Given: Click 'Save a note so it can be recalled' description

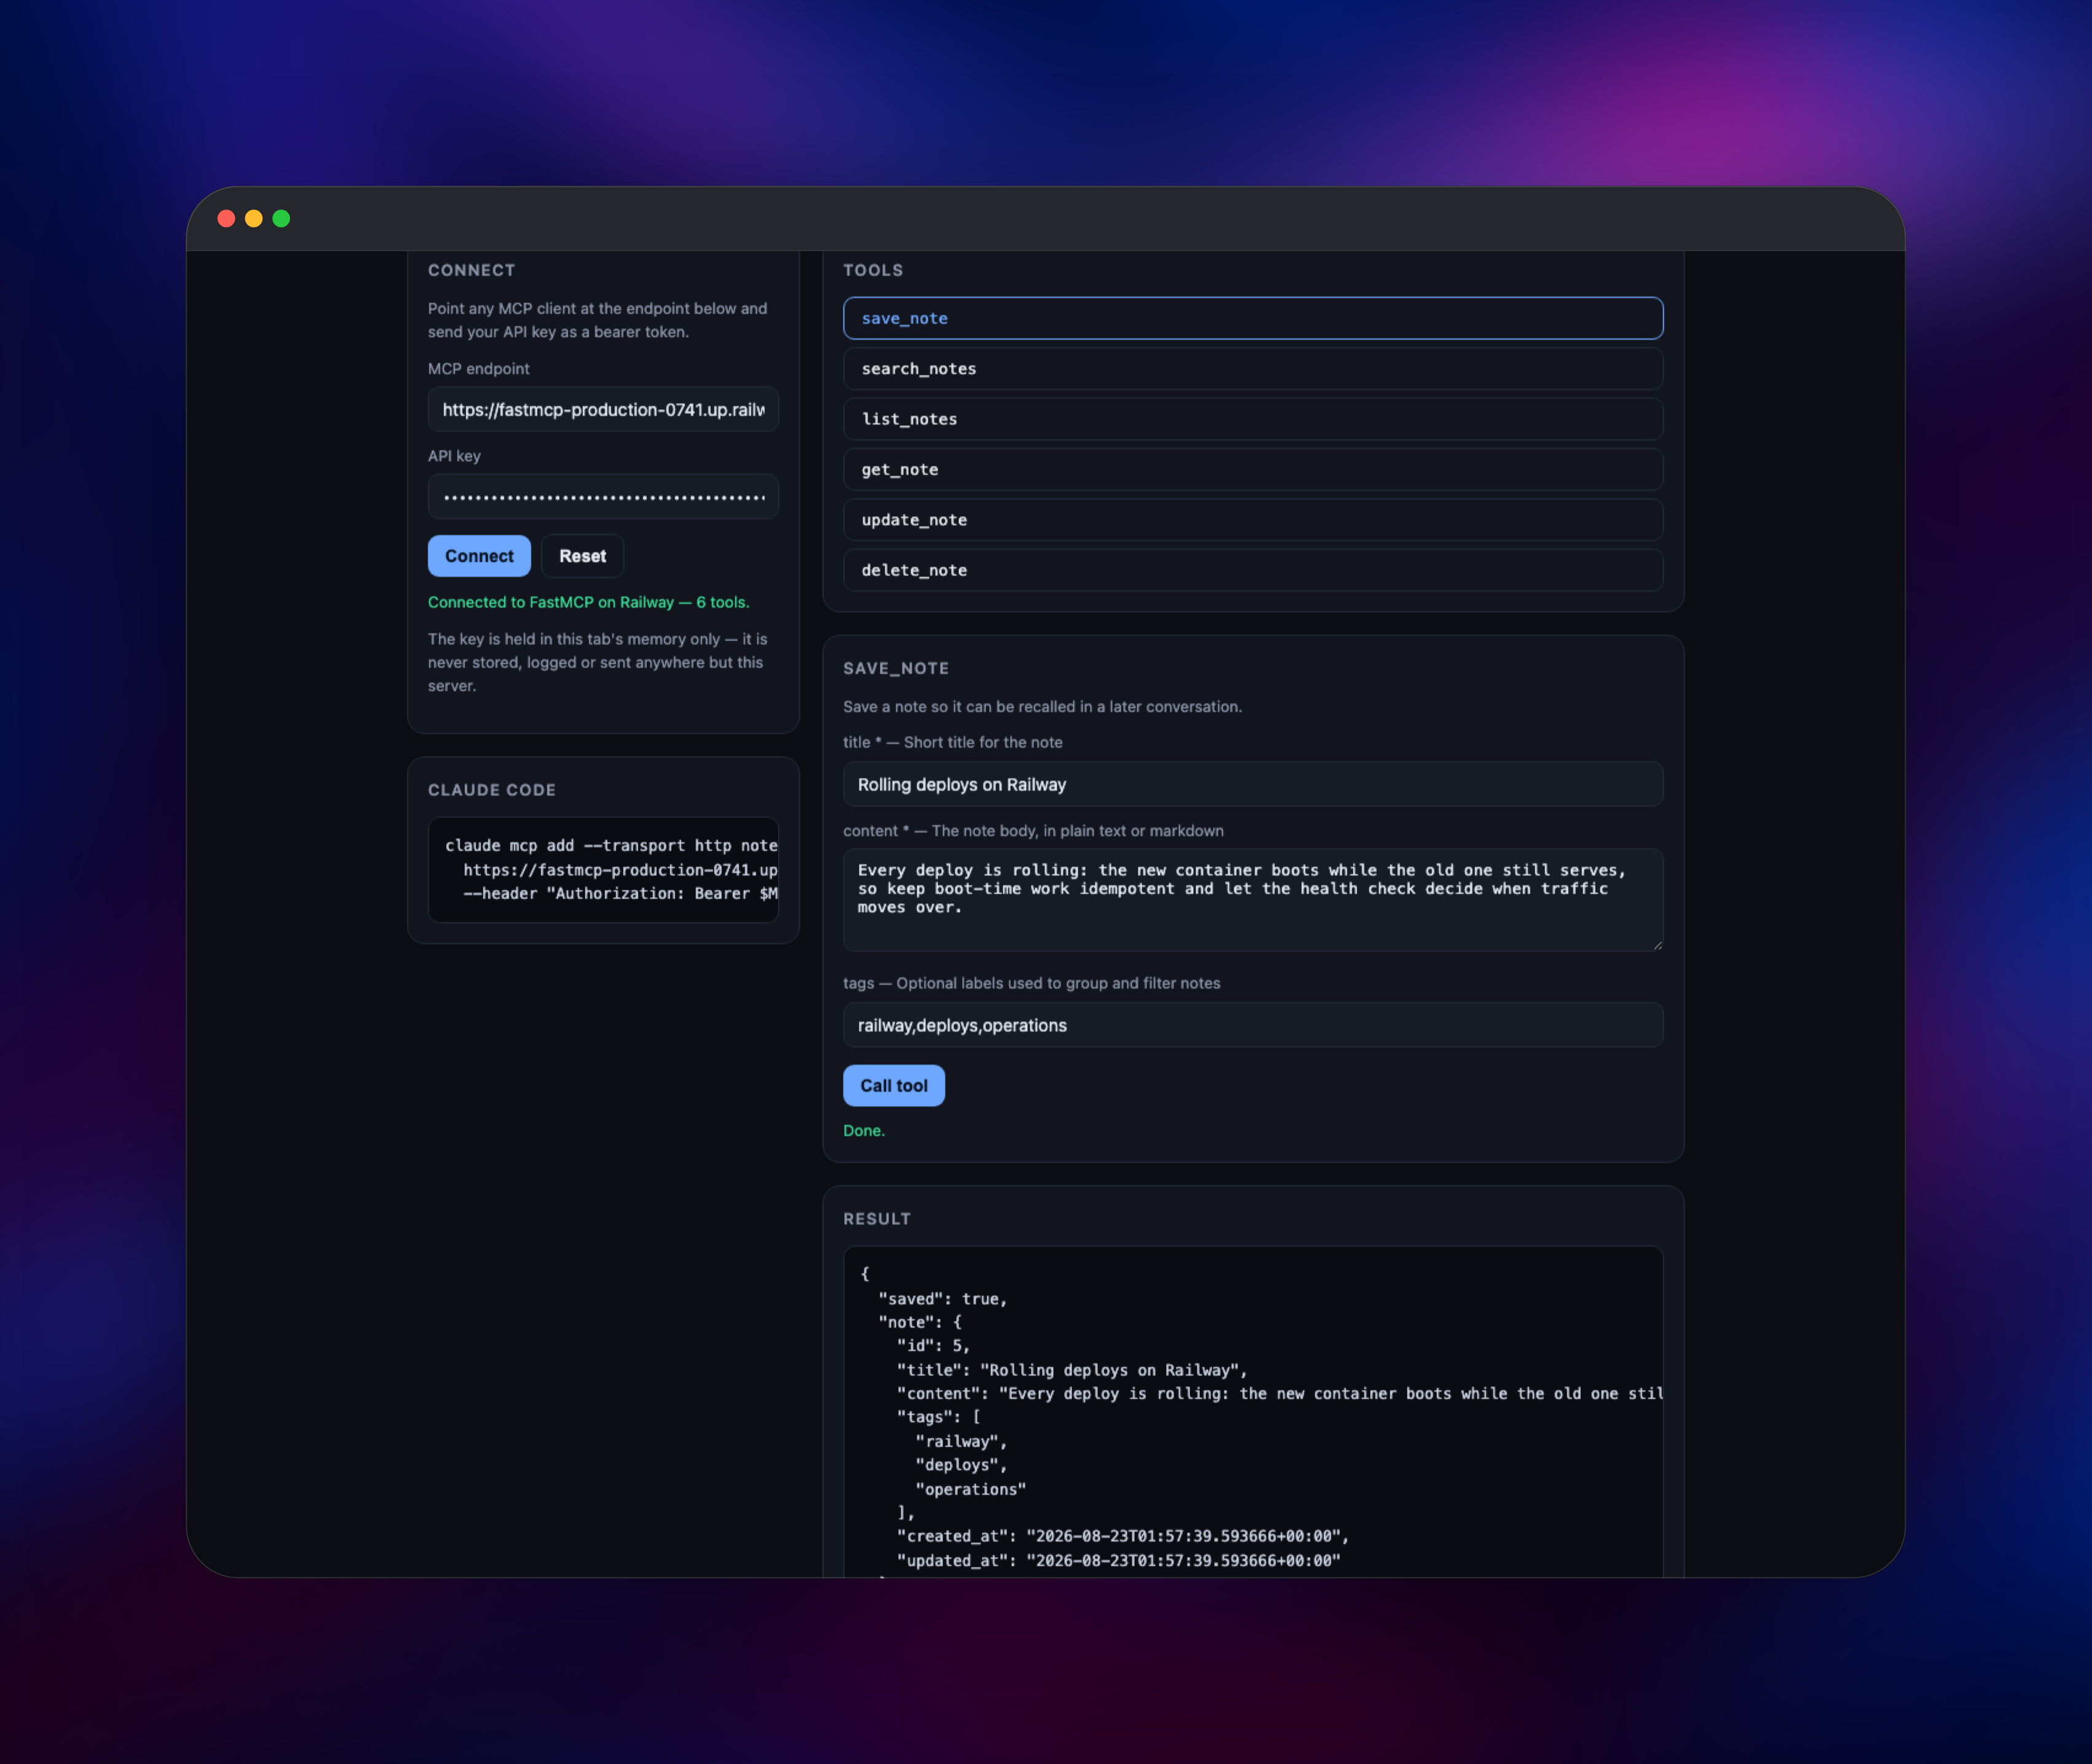Looking at the screenshot, I should (x=1042, y=707).
